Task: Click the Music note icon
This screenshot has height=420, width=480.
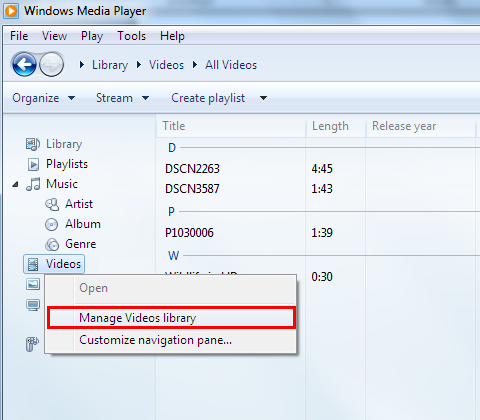Action: point(33,184)
